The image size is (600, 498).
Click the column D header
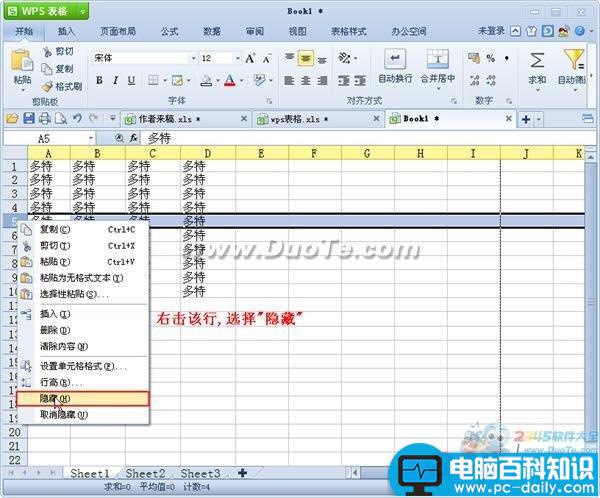pyautogui.click(x=208, y=153)
